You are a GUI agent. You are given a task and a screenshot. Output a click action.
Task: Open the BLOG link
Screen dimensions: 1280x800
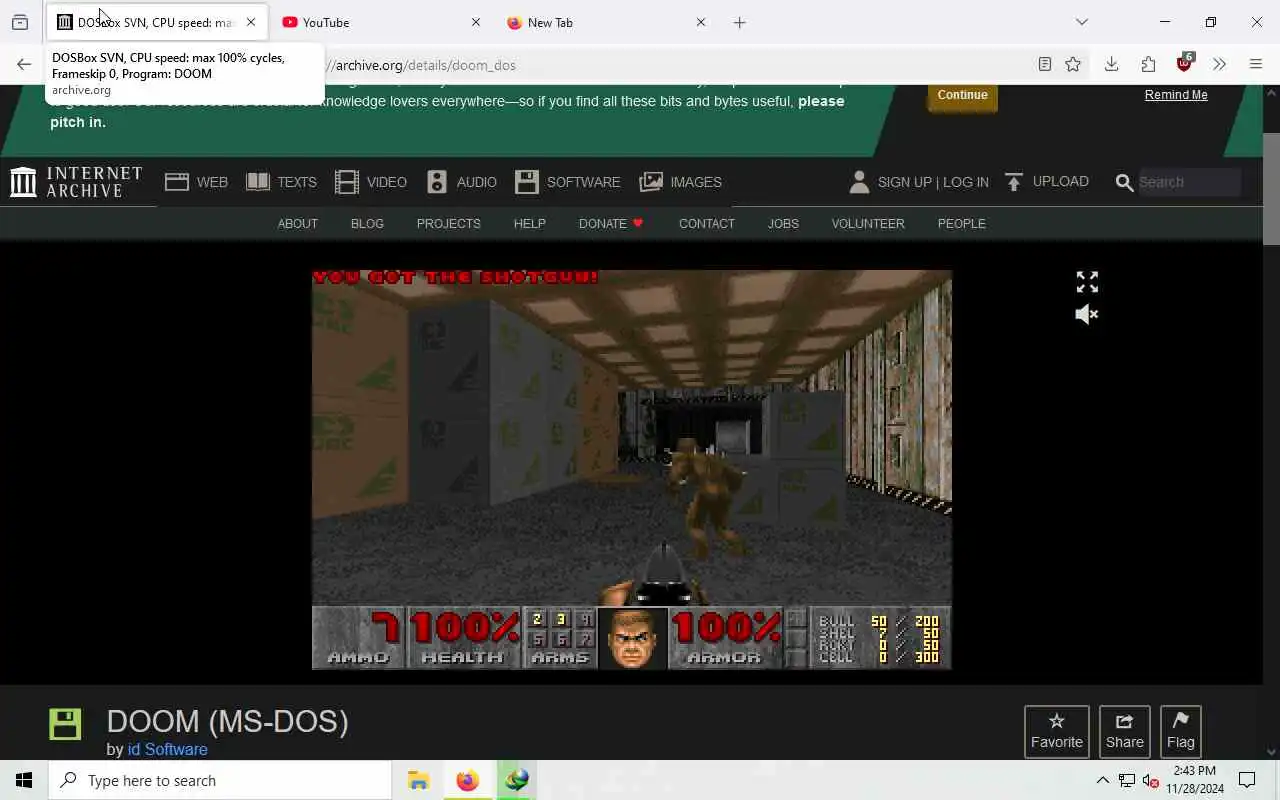pos(367,224)
